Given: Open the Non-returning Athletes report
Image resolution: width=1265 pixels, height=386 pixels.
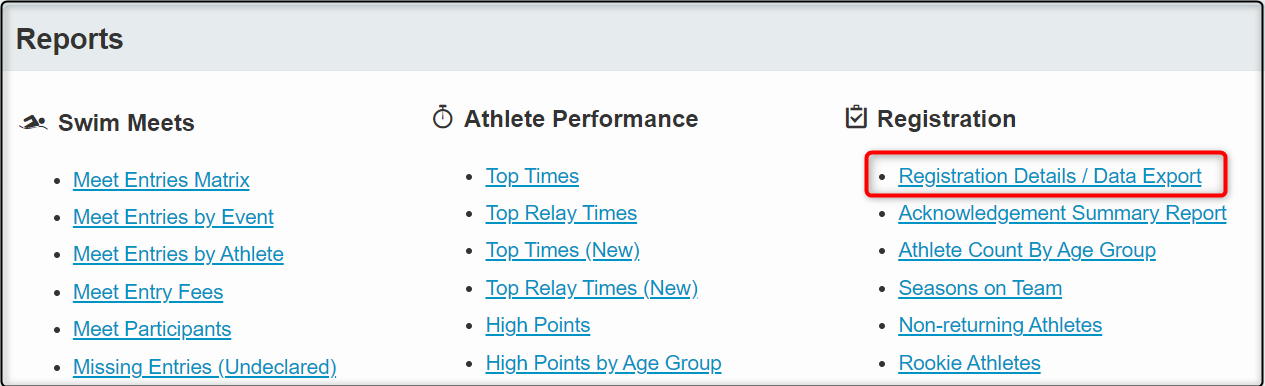Looking at the screenshot, I should pos(1000,325).
